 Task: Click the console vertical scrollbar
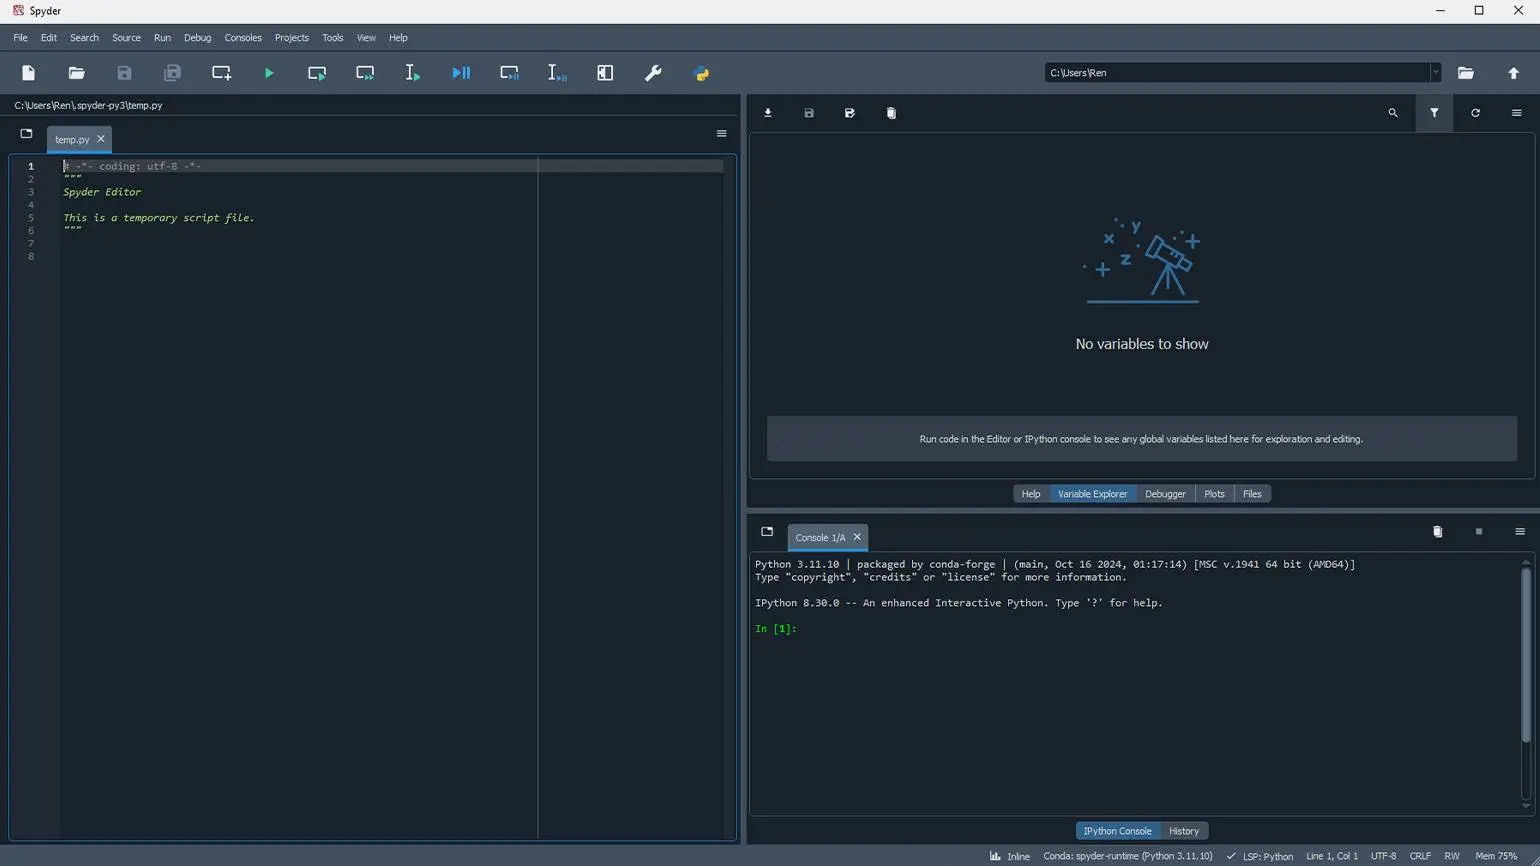[x=1526, y=681]
